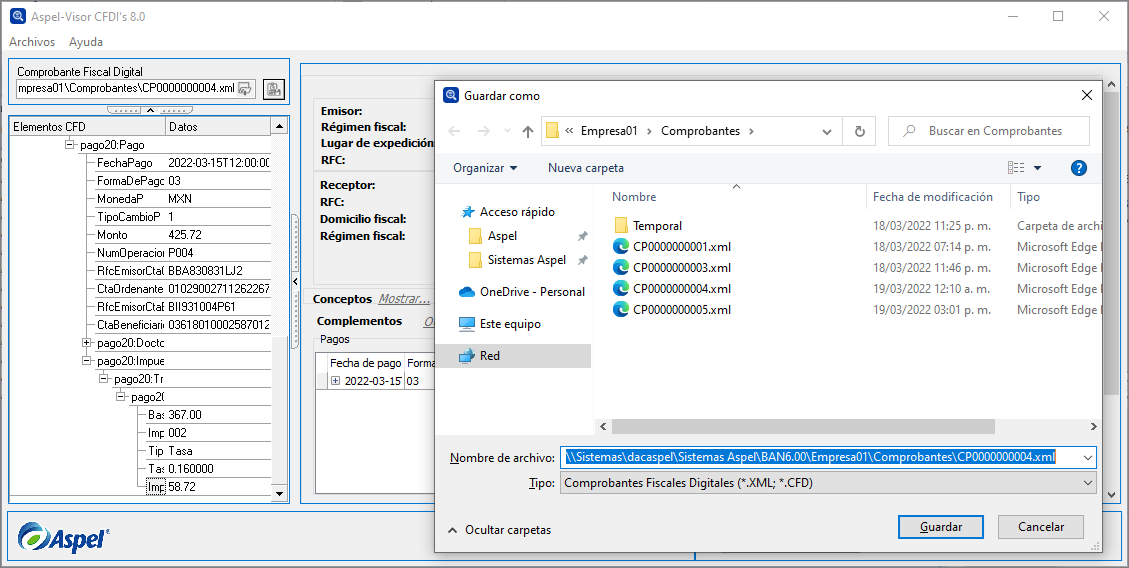1129x568 pixels.
Task: Click the Red network location
Action: (489, 356)
